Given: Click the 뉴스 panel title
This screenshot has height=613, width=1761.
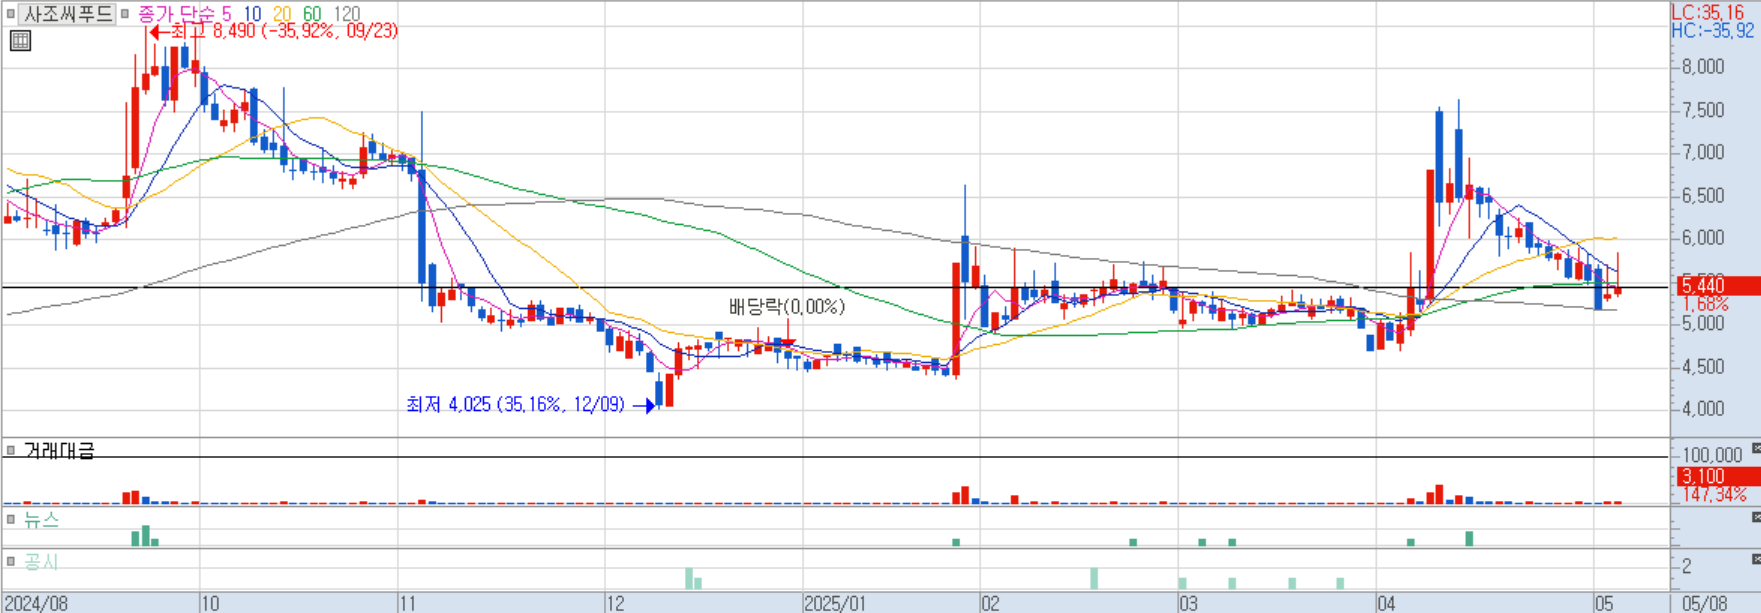Looking at the screenshot, I should (x=41, y=520).
